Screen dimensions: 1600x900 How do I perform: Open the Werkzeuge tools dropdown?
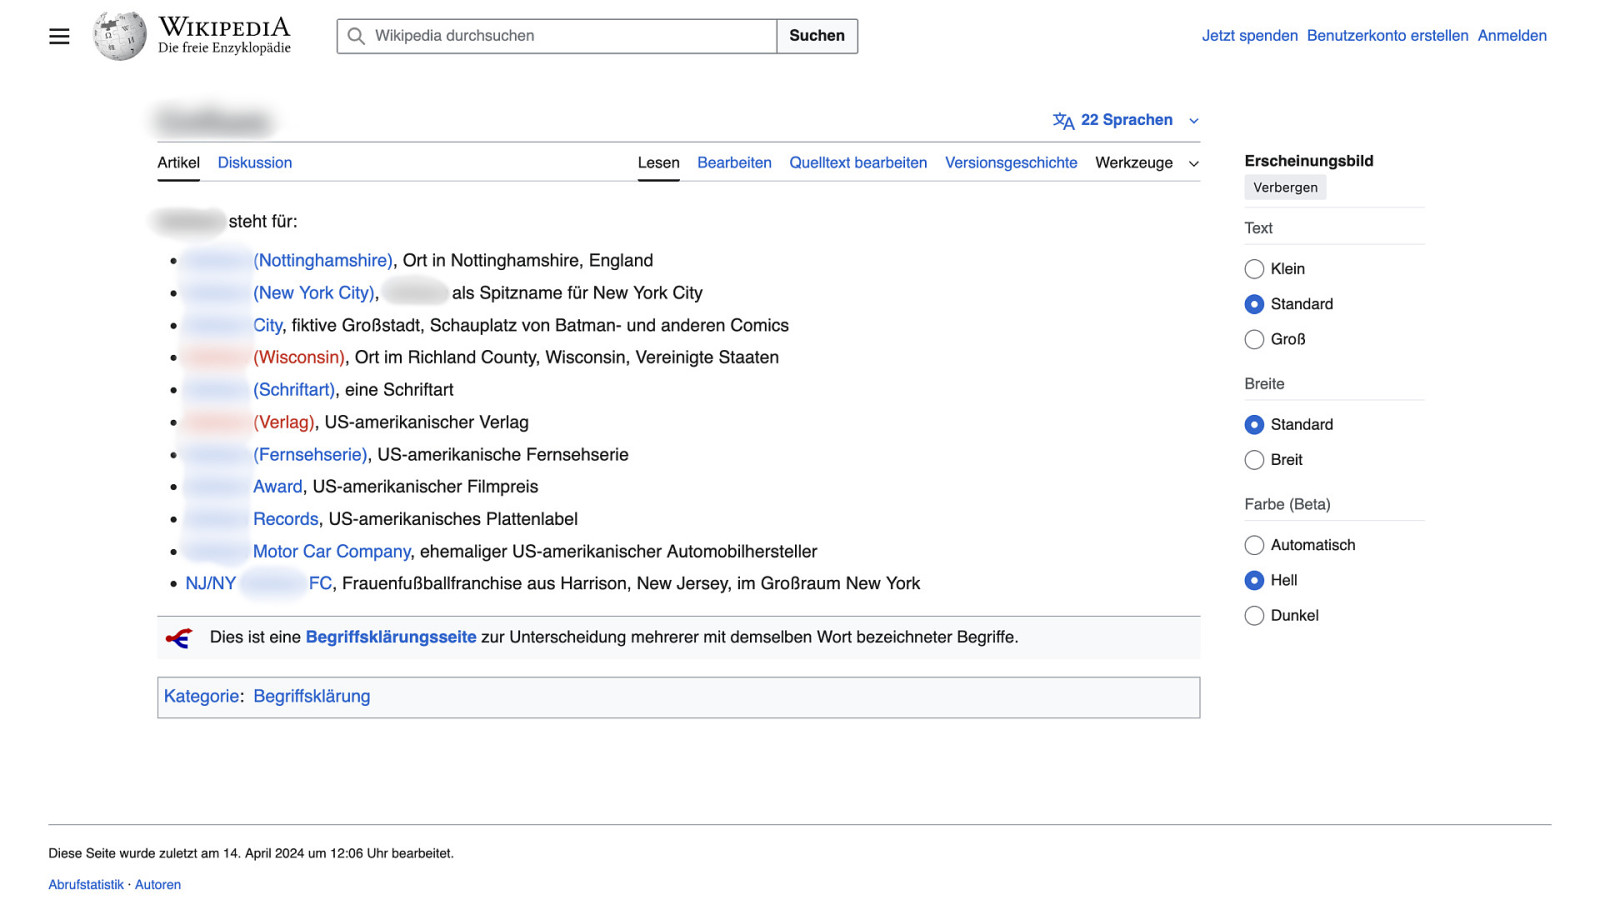tap(1146, 163)
